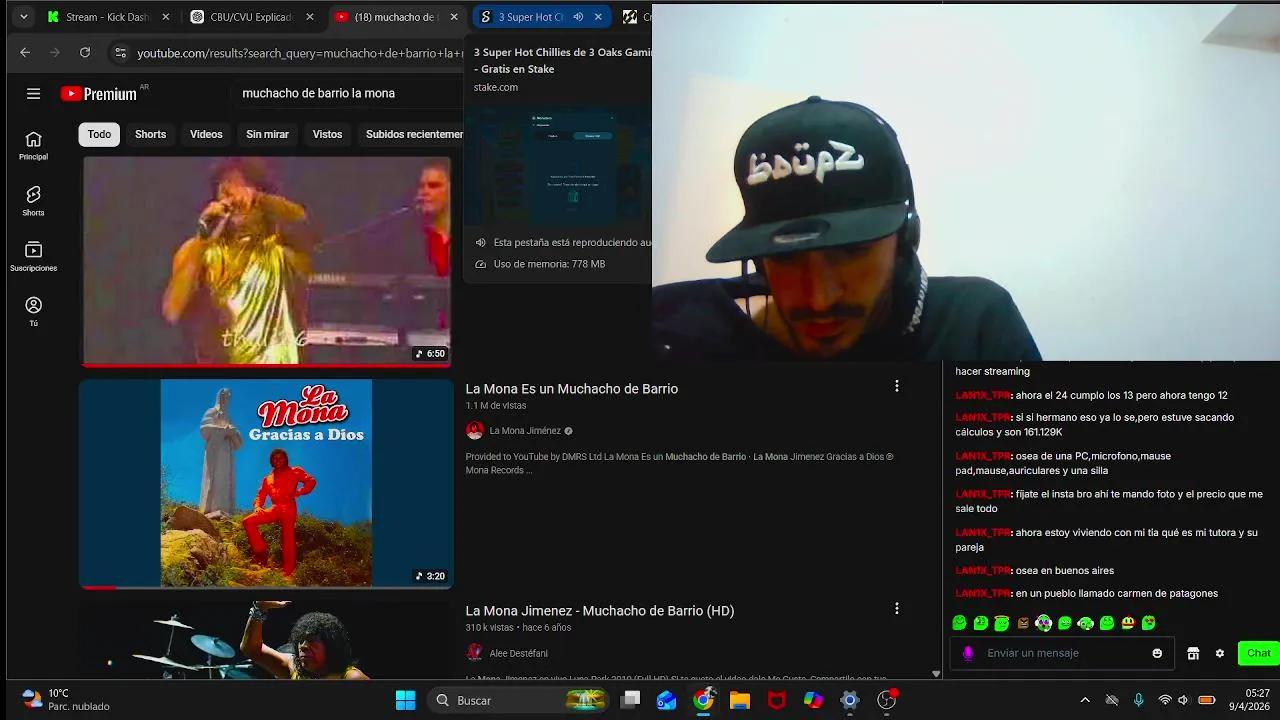
Task: Open the emoji picker in chat input
Action: (1157, 653)
